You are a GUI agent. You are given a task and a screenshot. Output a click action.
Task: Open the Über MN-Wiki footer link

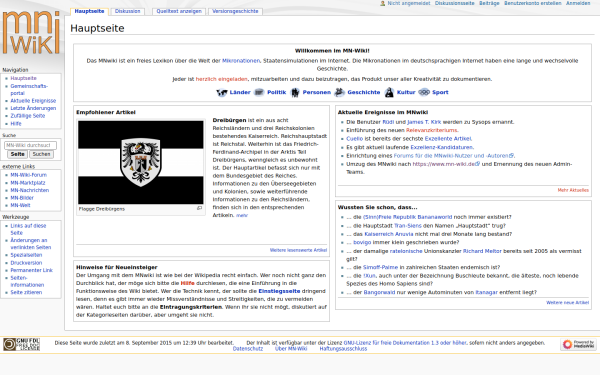(x=291, y=349)
